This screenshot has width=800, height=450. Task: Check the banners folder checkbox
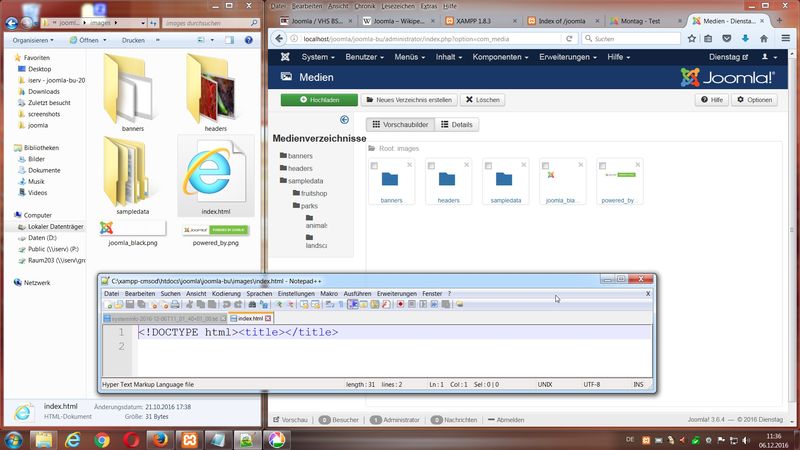(x=374, y=165)
